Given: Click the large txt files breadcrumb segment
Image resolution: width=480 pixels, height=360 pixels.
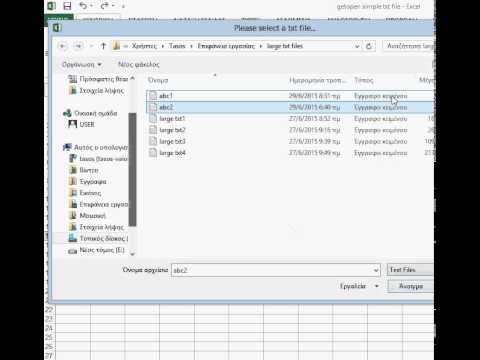Looking at the screenshot, I should (x=285, y=46).
